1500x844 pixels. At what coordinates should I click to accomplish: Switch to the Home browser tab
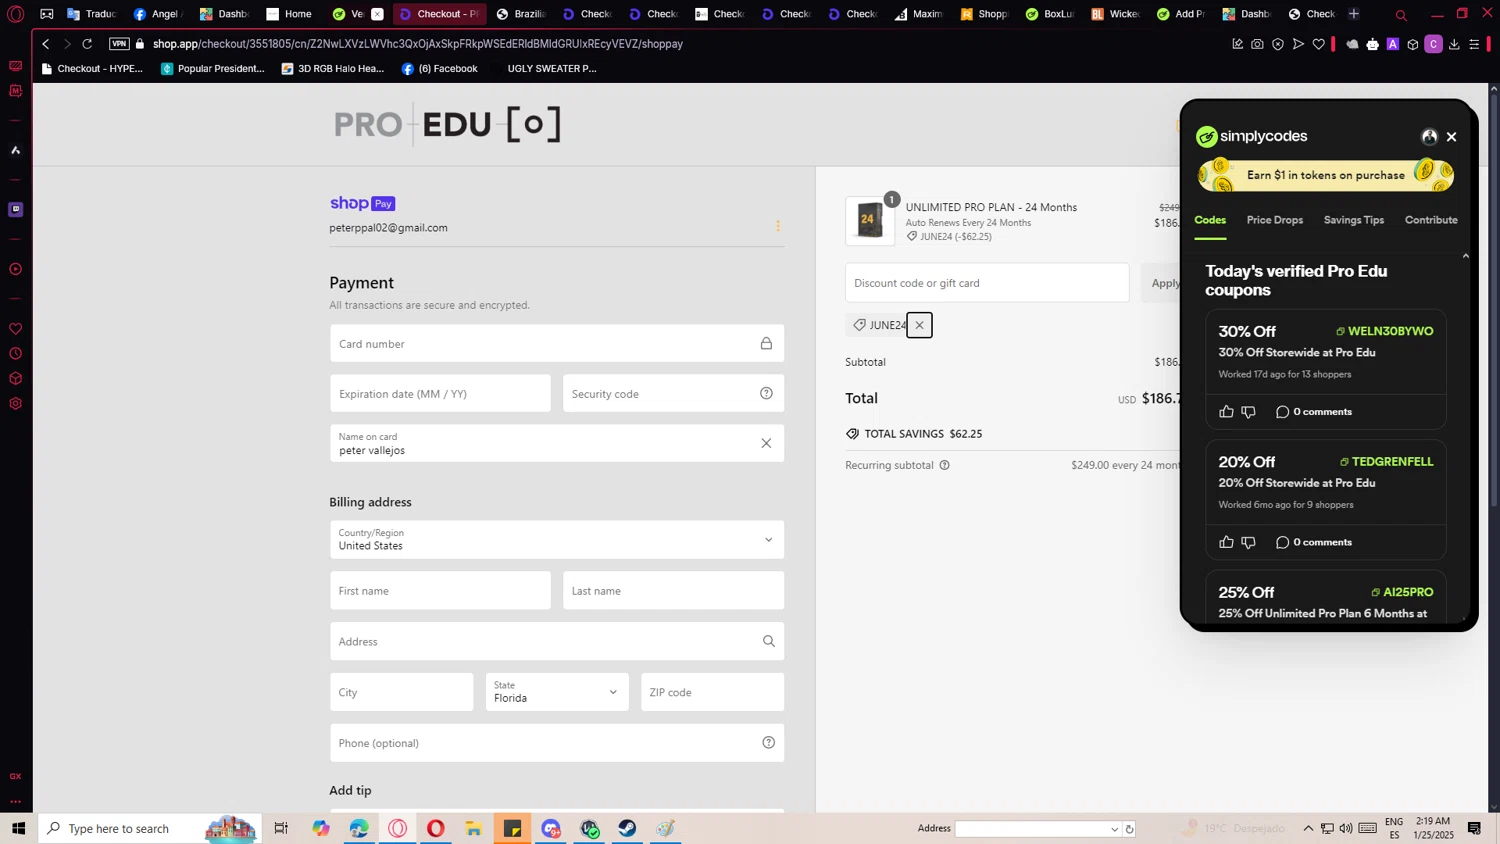290,14
